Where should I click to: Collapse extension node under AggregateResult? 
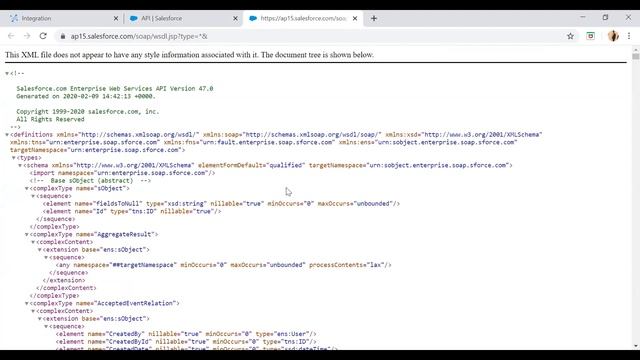pos(40,250)
